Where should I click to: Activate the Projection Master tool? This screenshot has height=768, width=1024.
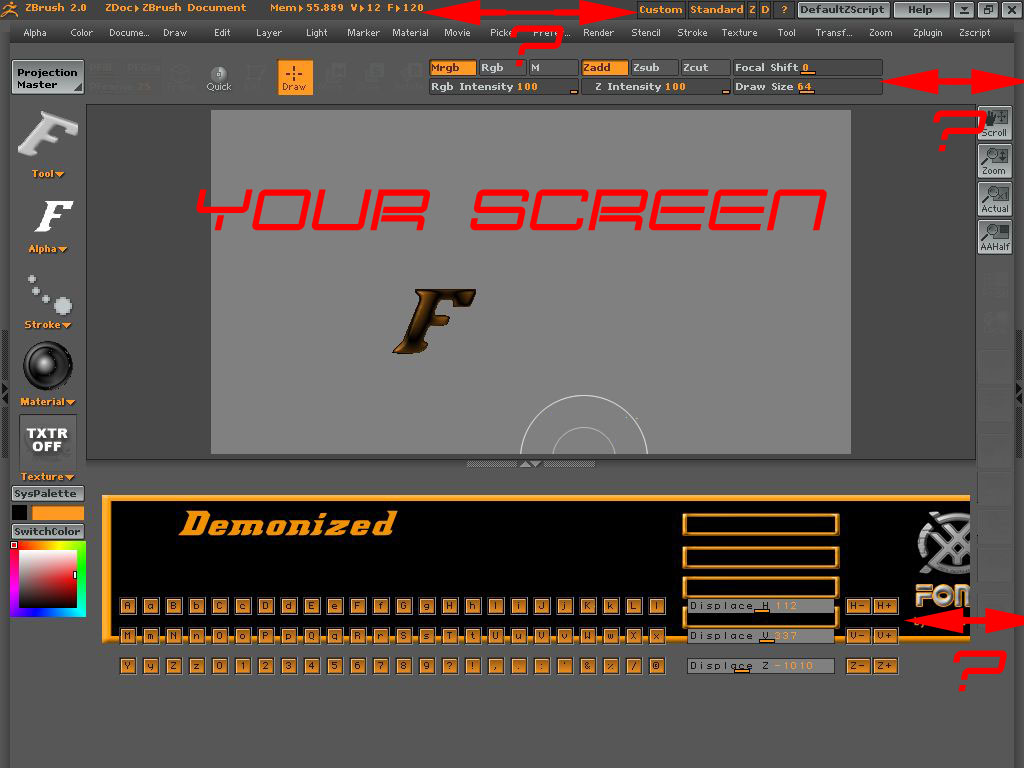pos(46,75)
